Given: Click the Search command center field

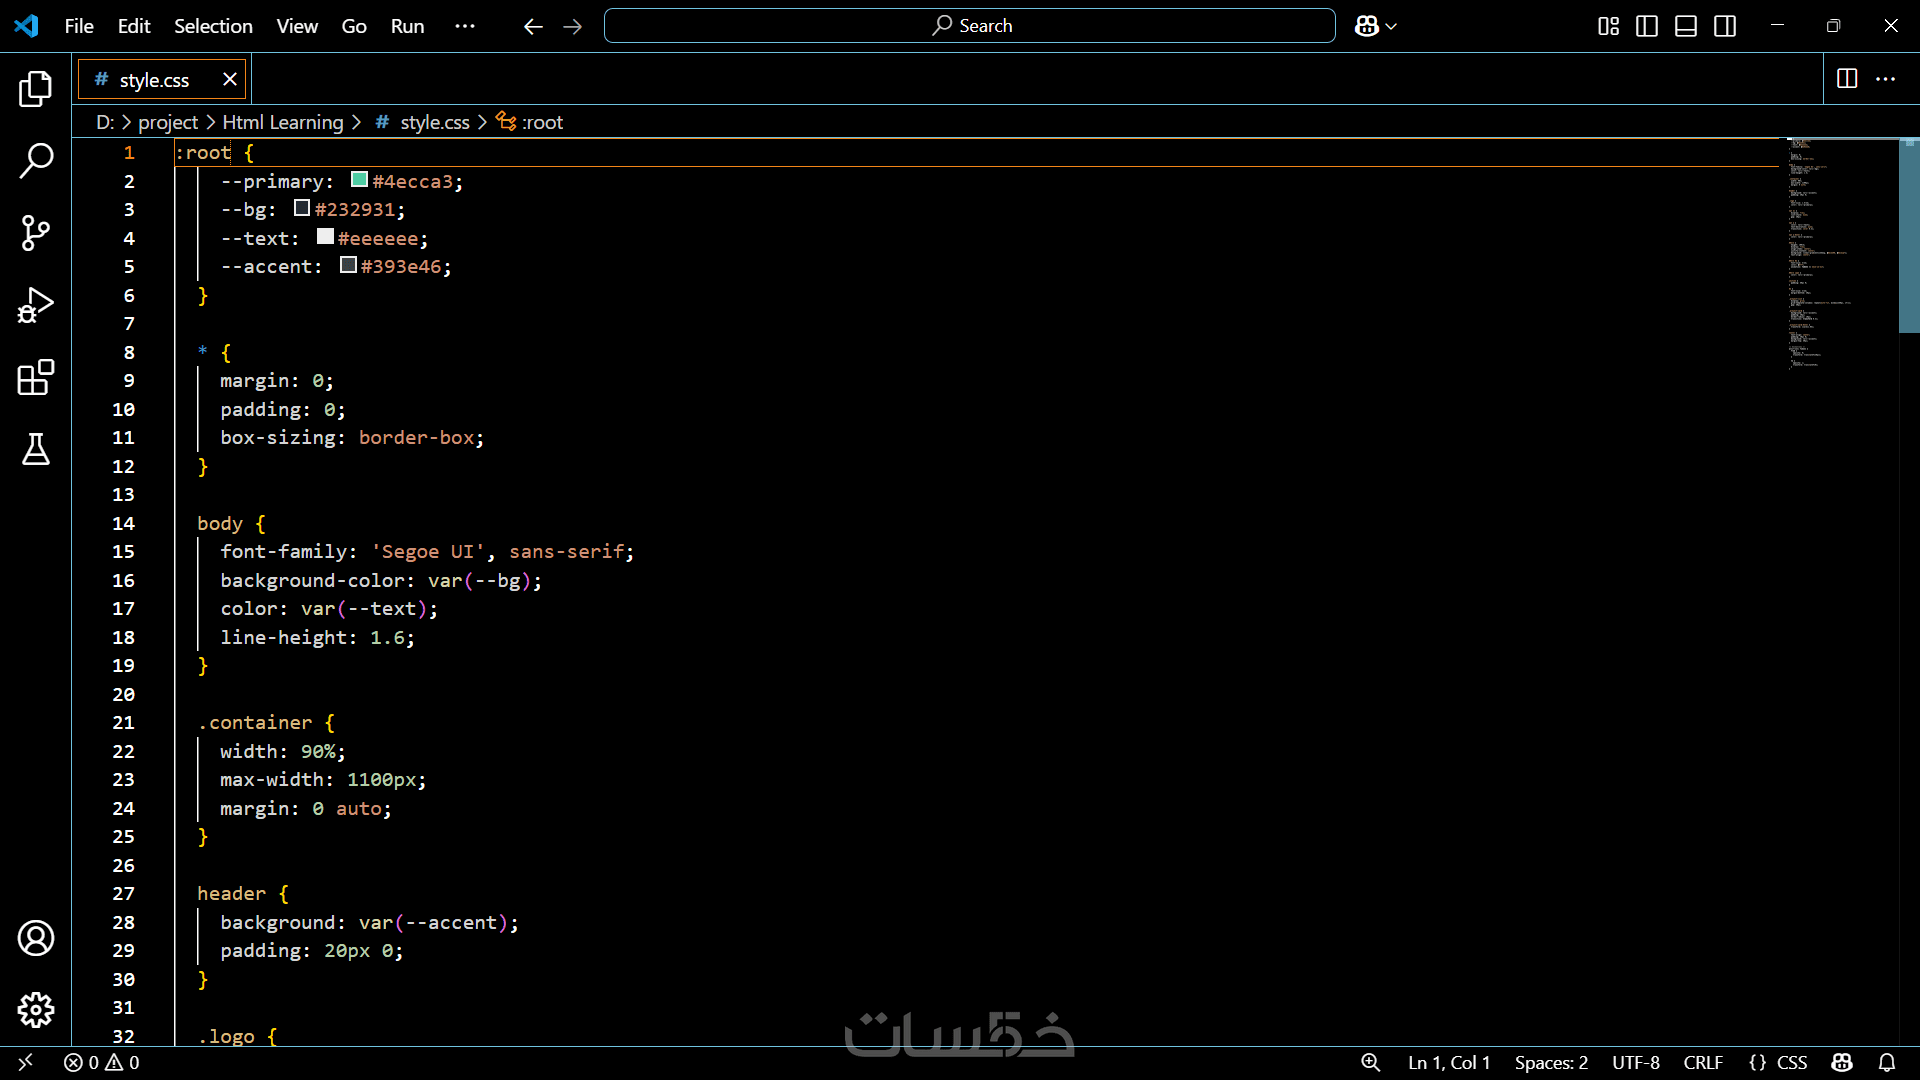Looking at the screenshot, I should (x=969, y=26).
